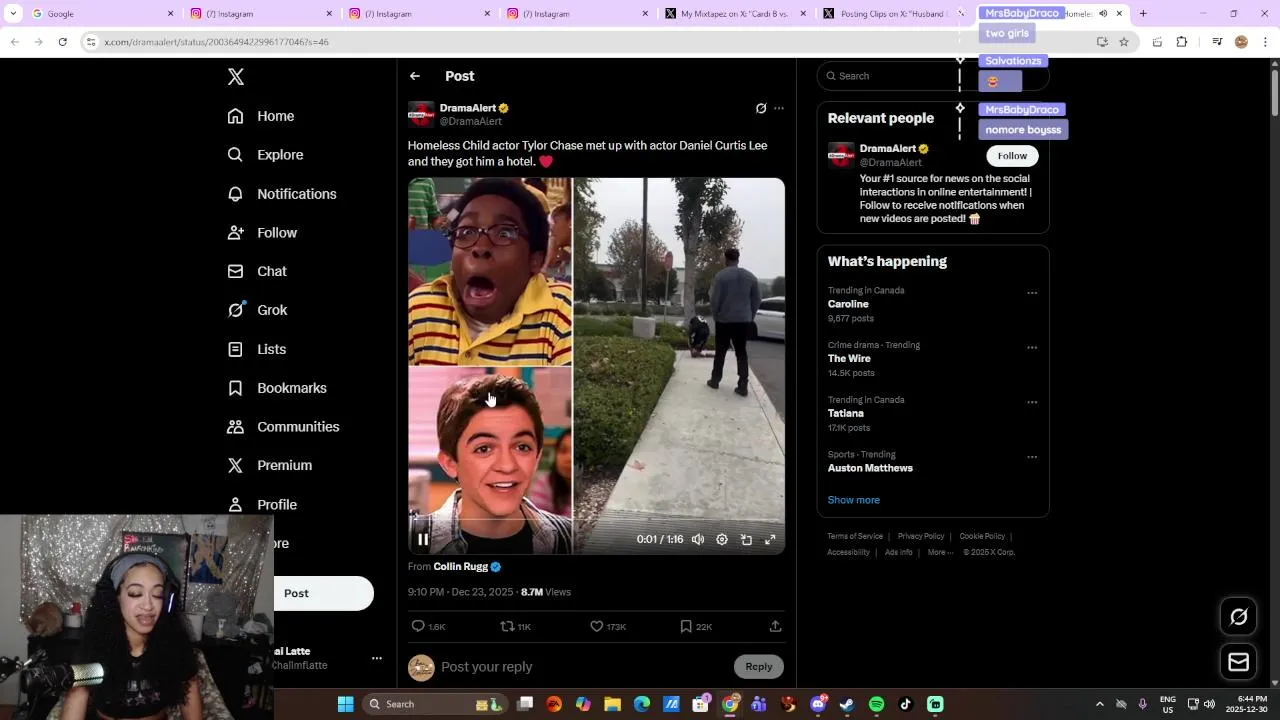Open Explore in the X sidebar
1280x720 pixels.
(x=265, y=155)
